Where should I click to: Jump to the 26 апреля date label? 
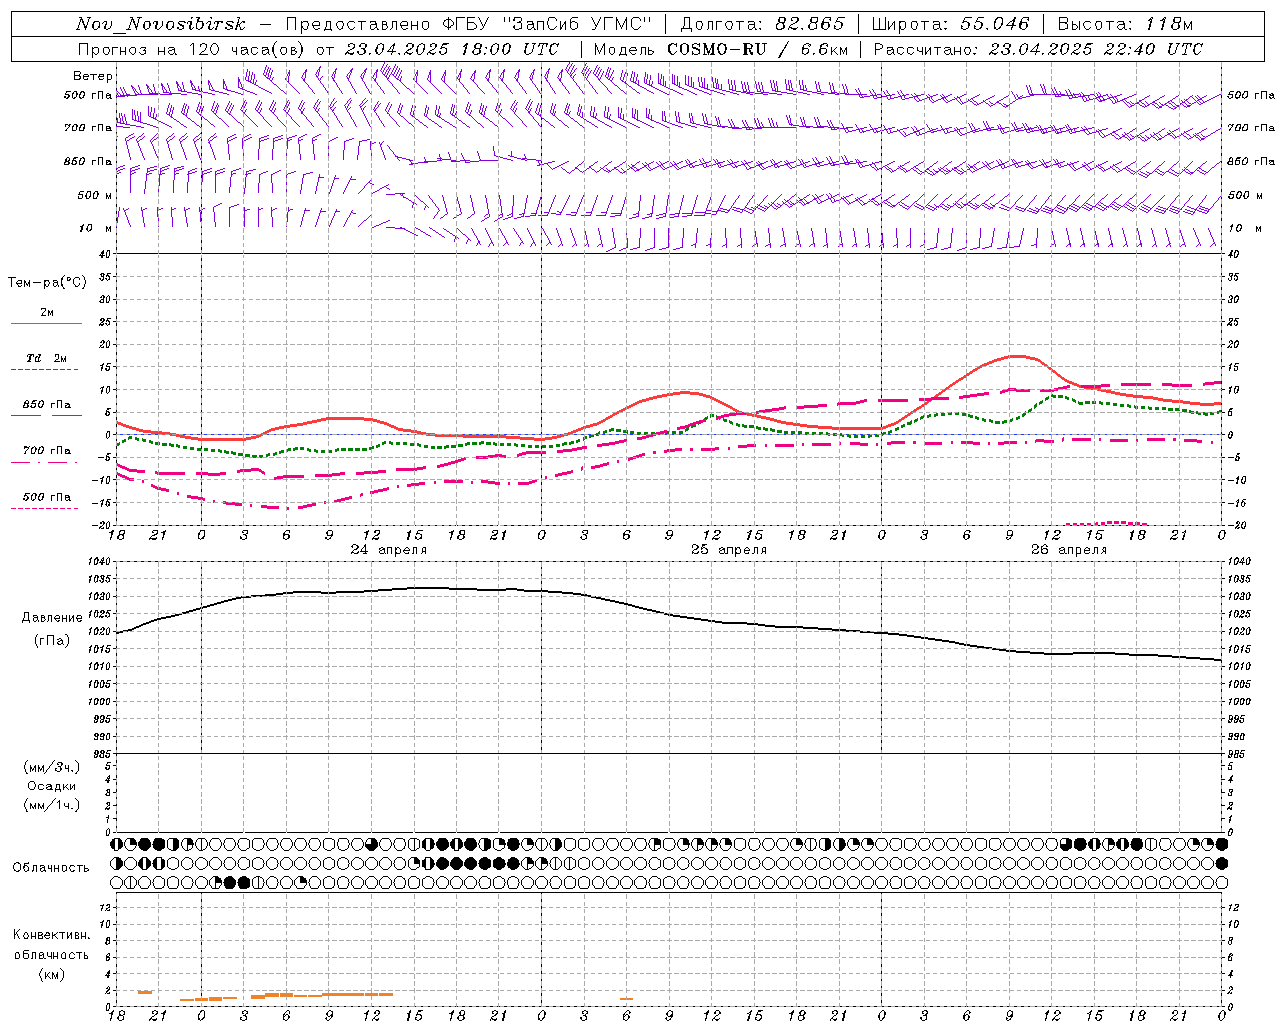pyautogui.click(x=1069, y=550)
